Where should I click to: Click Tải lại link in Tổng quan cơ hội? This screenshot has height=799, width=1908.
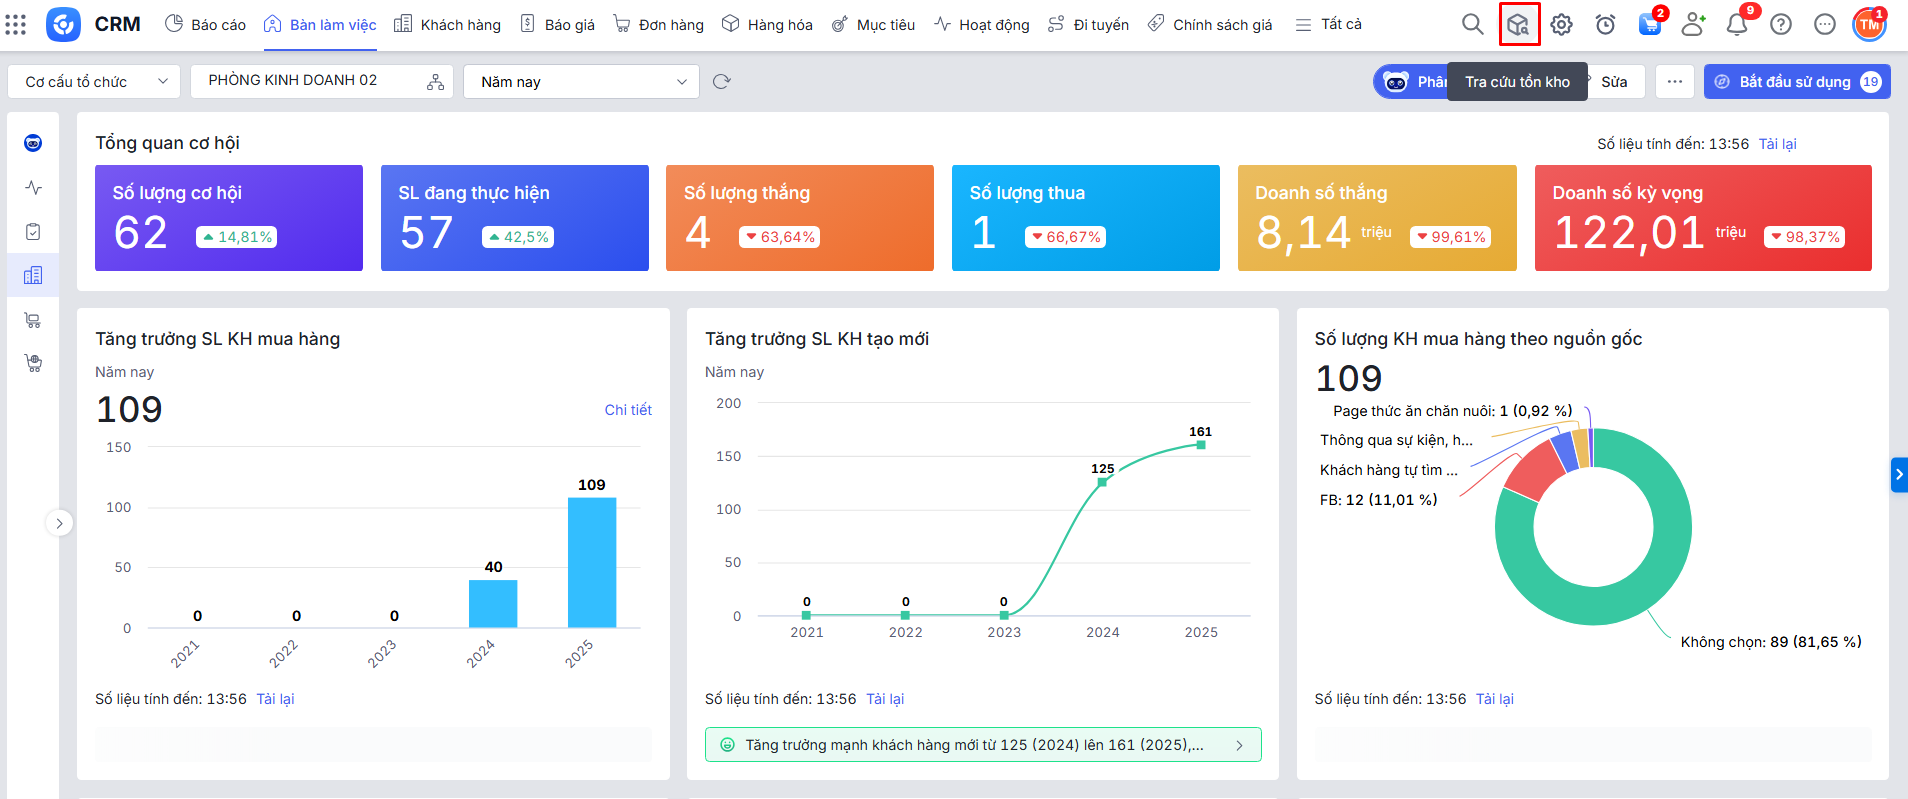coord(1777,144)
